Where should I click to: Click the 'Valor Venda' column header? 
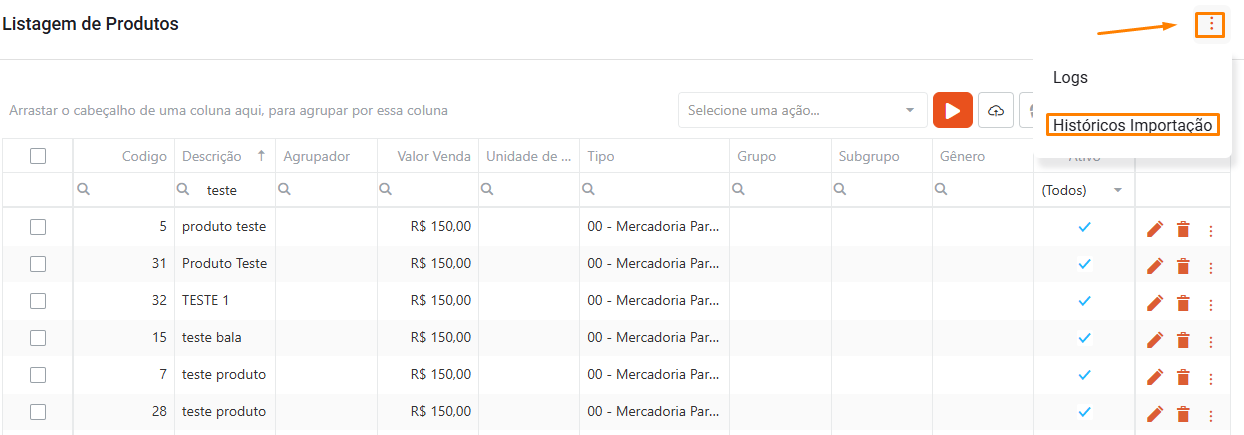pos(433,156)
